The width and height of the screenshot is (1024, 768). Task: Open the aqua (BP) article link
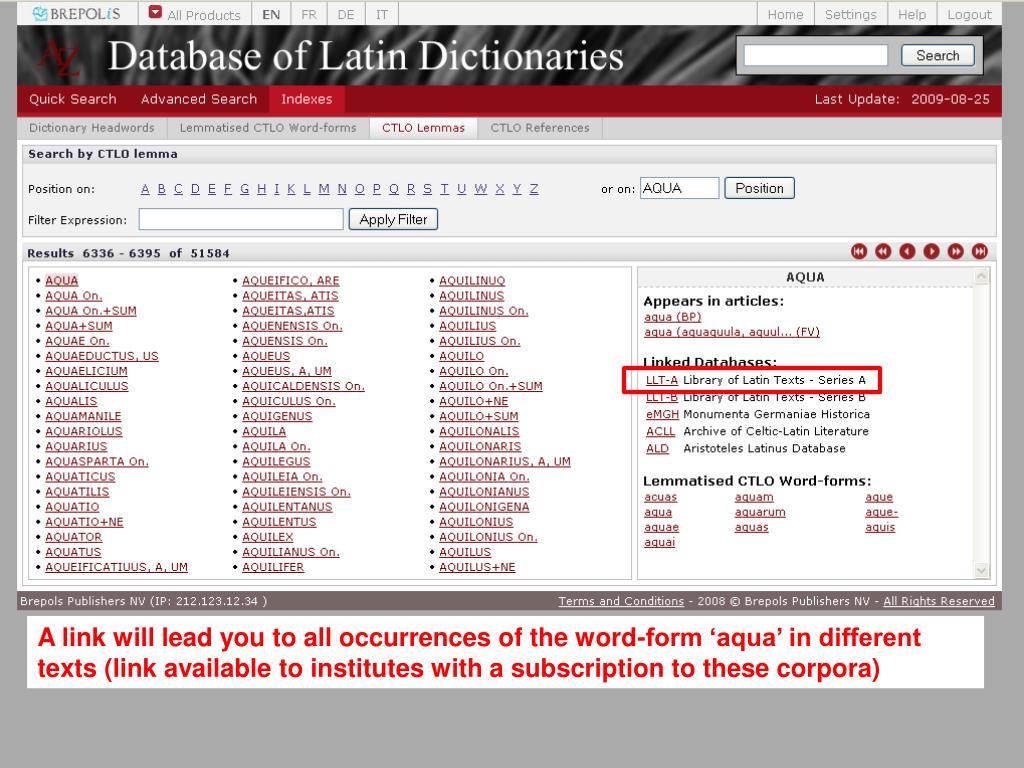pyautogui.click(x=673, y=317)
